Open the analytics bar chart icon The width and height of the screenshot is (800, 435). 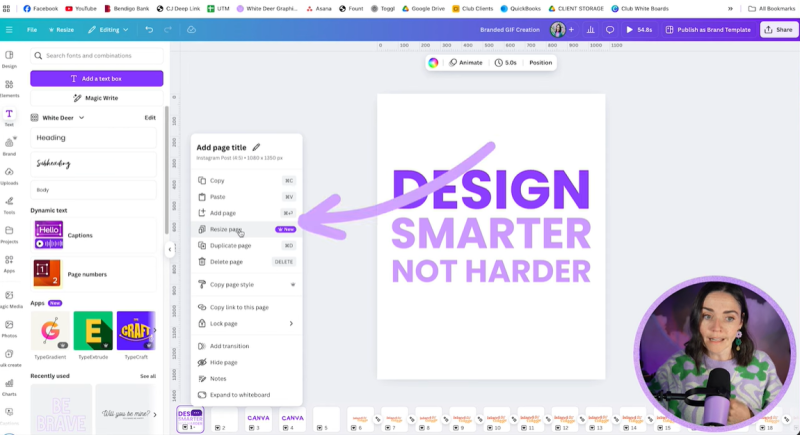(x=590, y=30)
